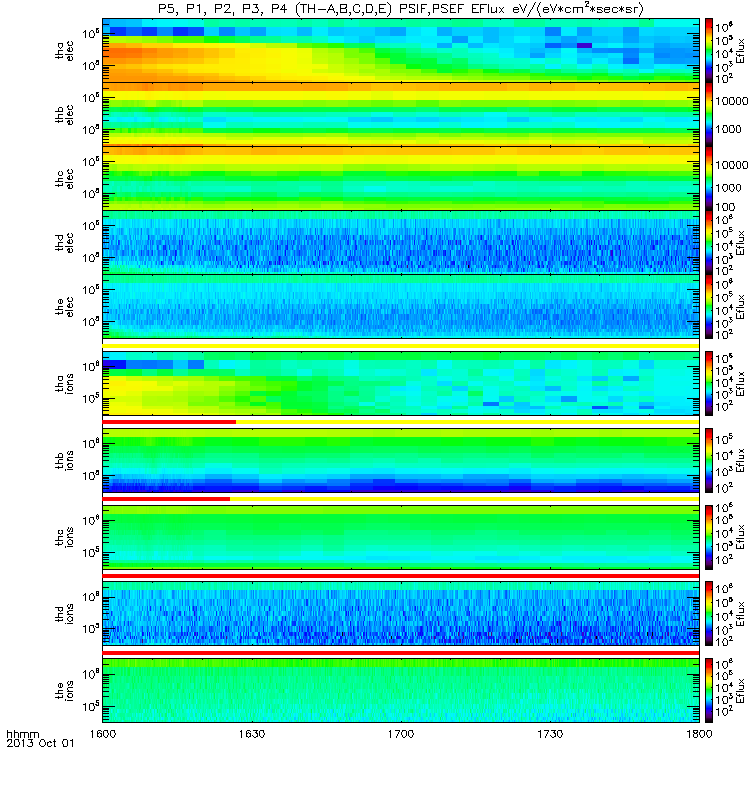The width and height of the screenshot is (750, 800).
Task: Click inside the tha ions spectrogram panel
Action: [401, 383]
